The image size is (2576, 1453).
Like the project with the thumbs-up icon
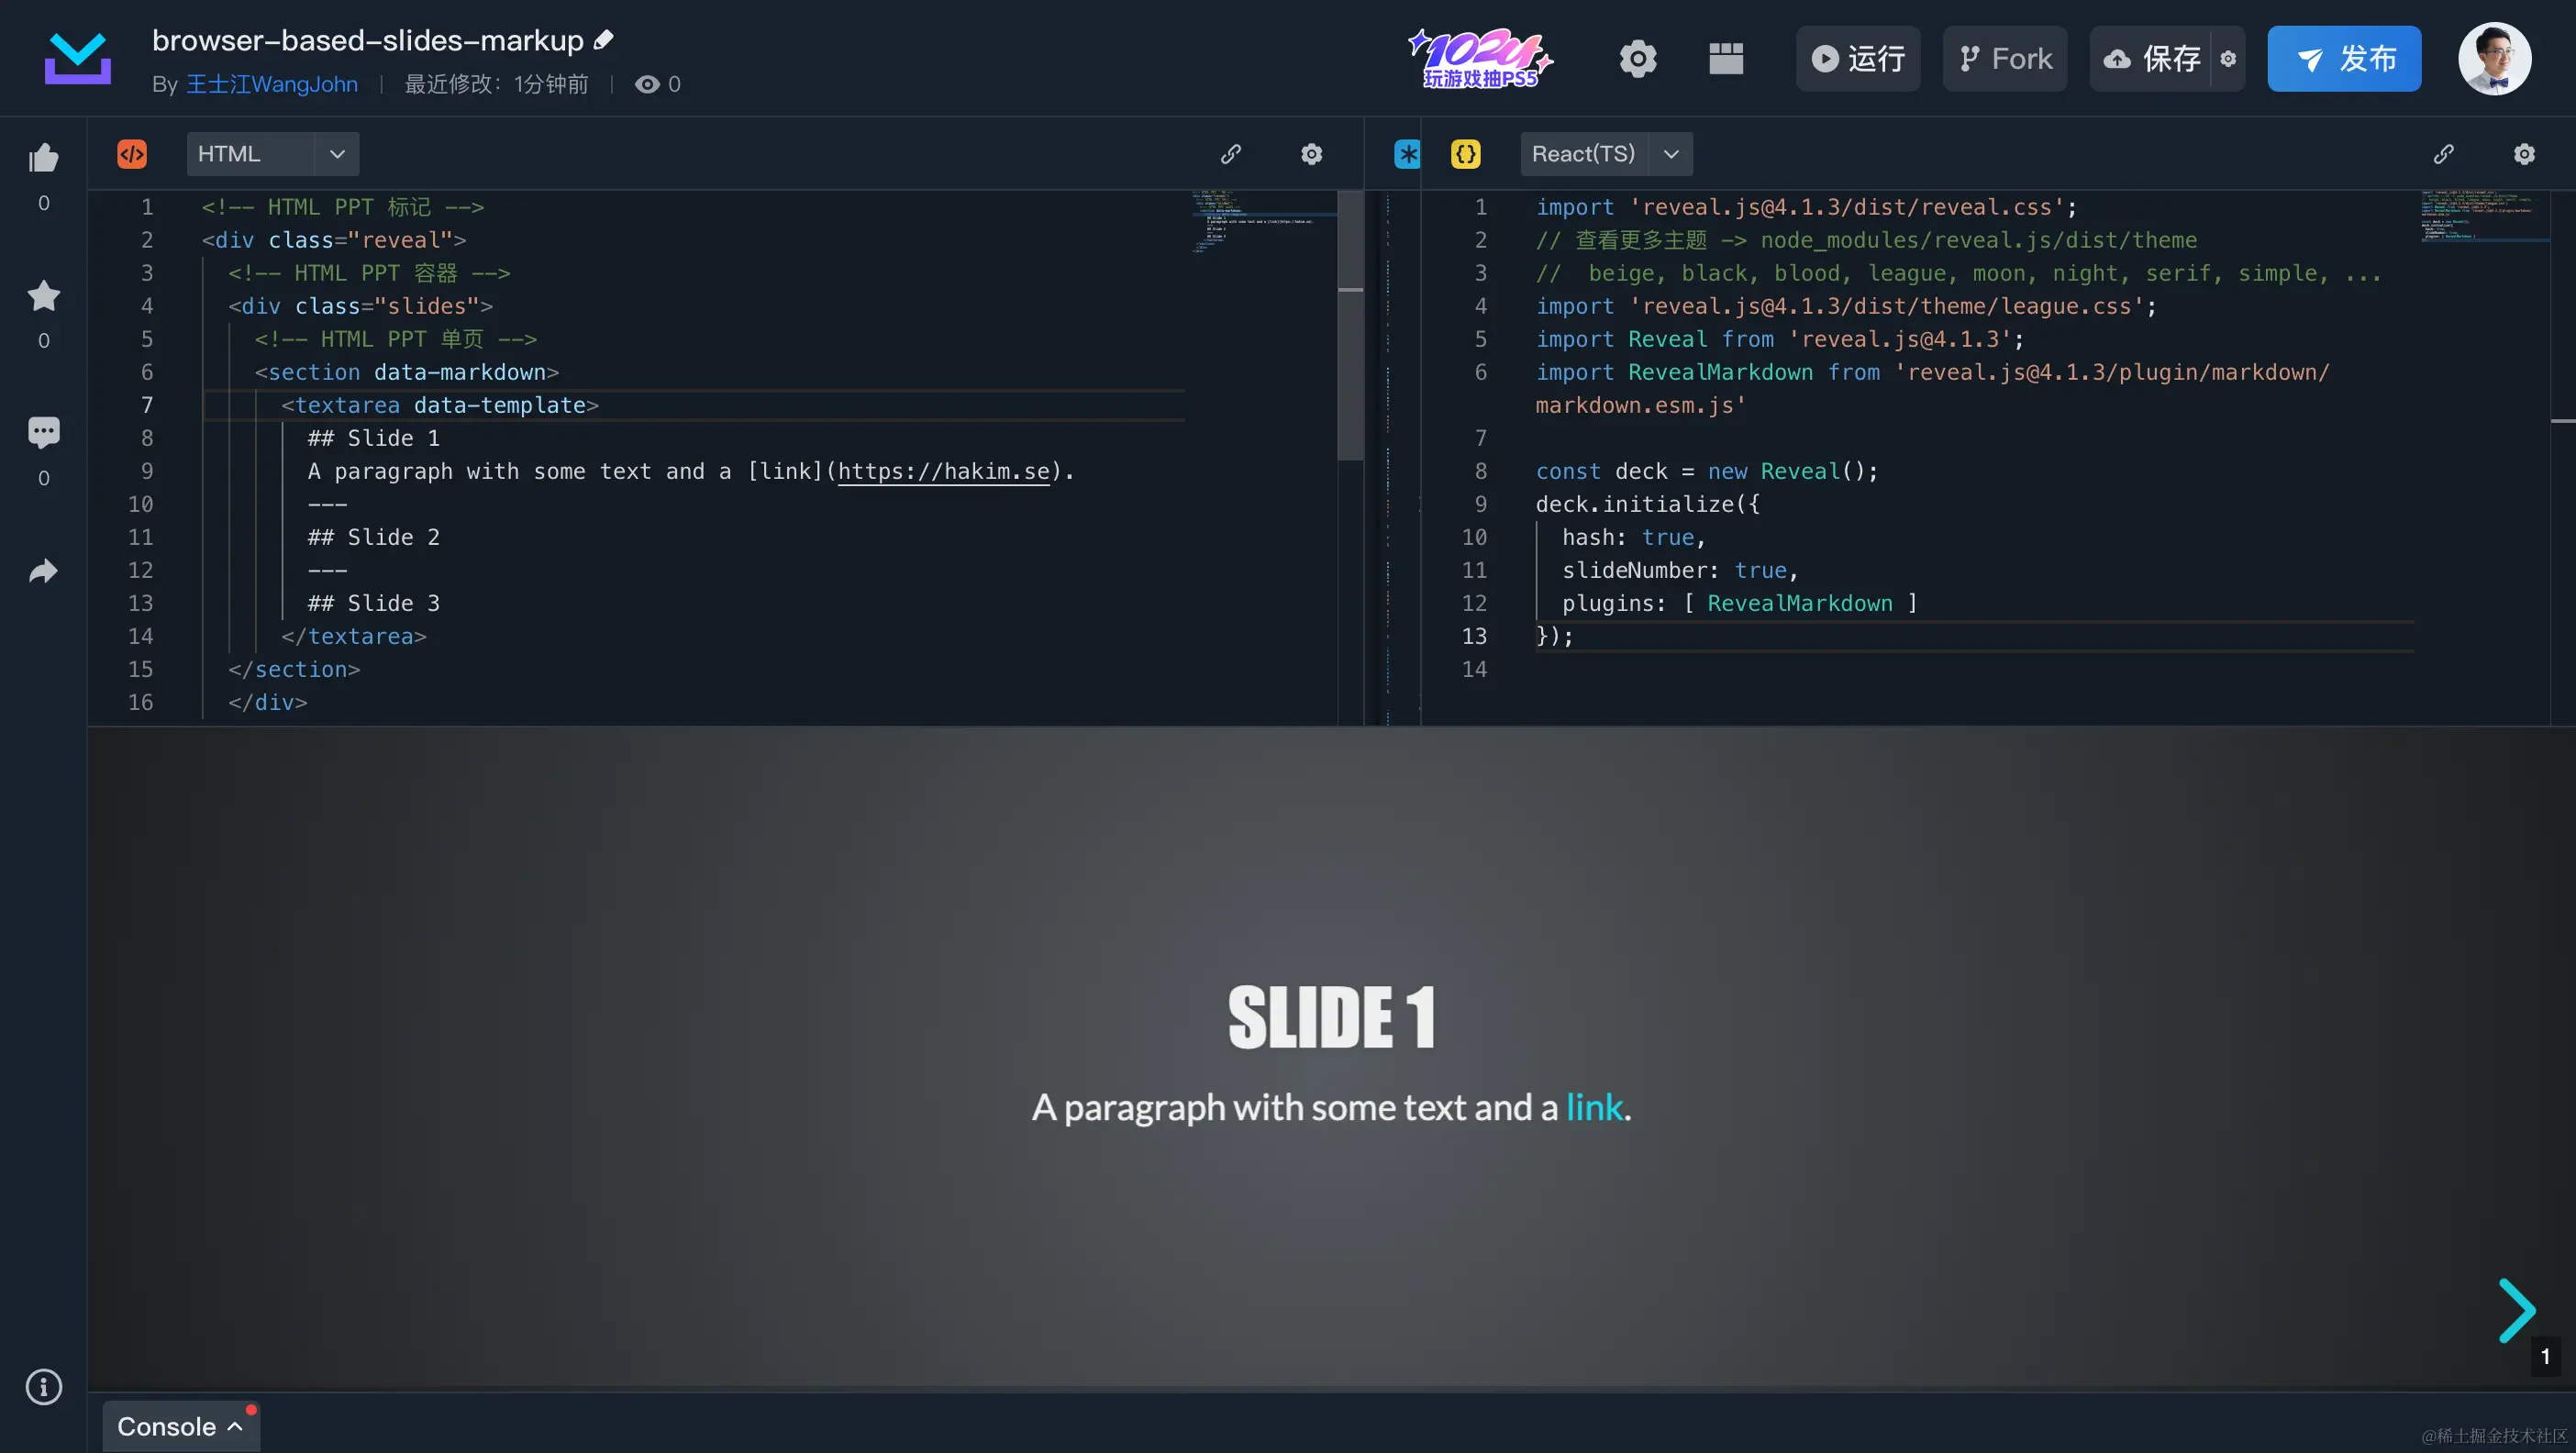pos(42,158)
